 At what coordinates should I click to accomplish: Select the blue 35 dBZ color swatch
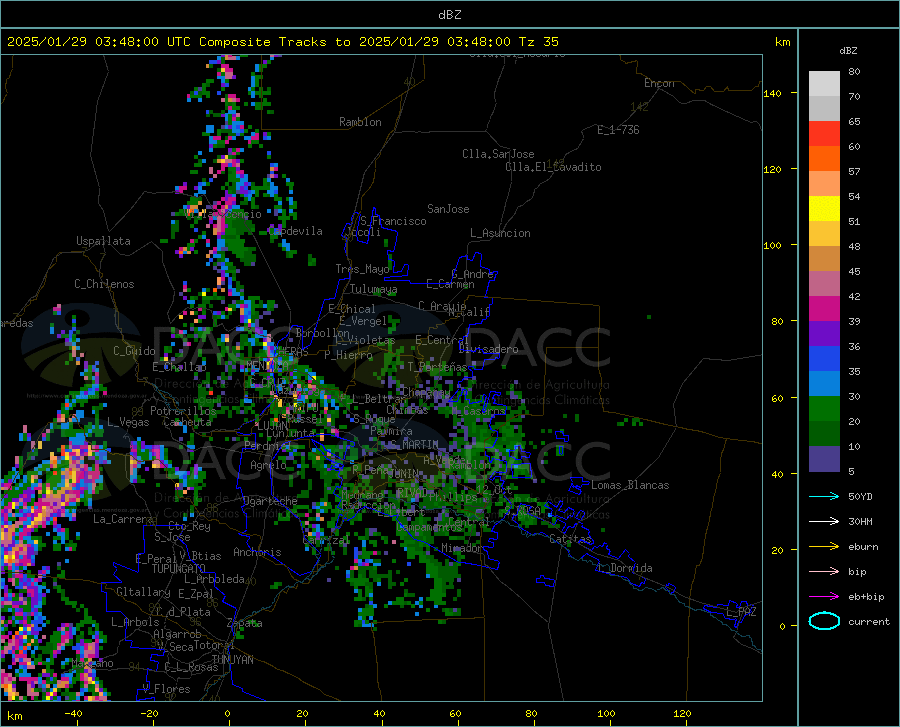point(824,359)
